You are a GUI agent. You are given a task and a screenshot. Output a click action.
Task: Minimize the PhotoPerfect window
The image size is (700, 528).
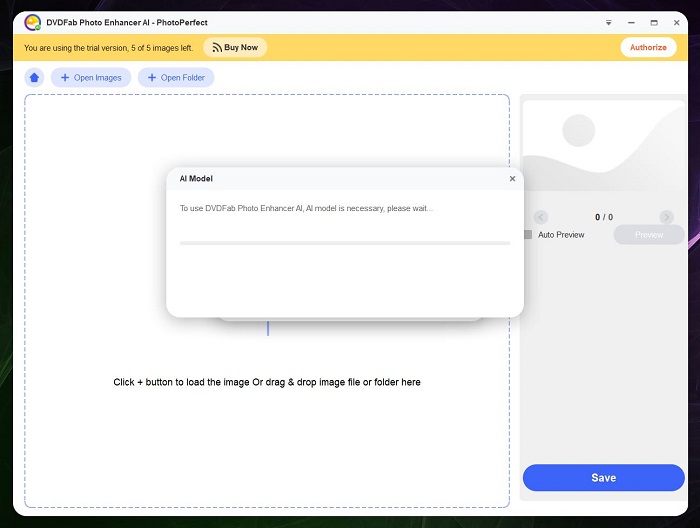631,22
